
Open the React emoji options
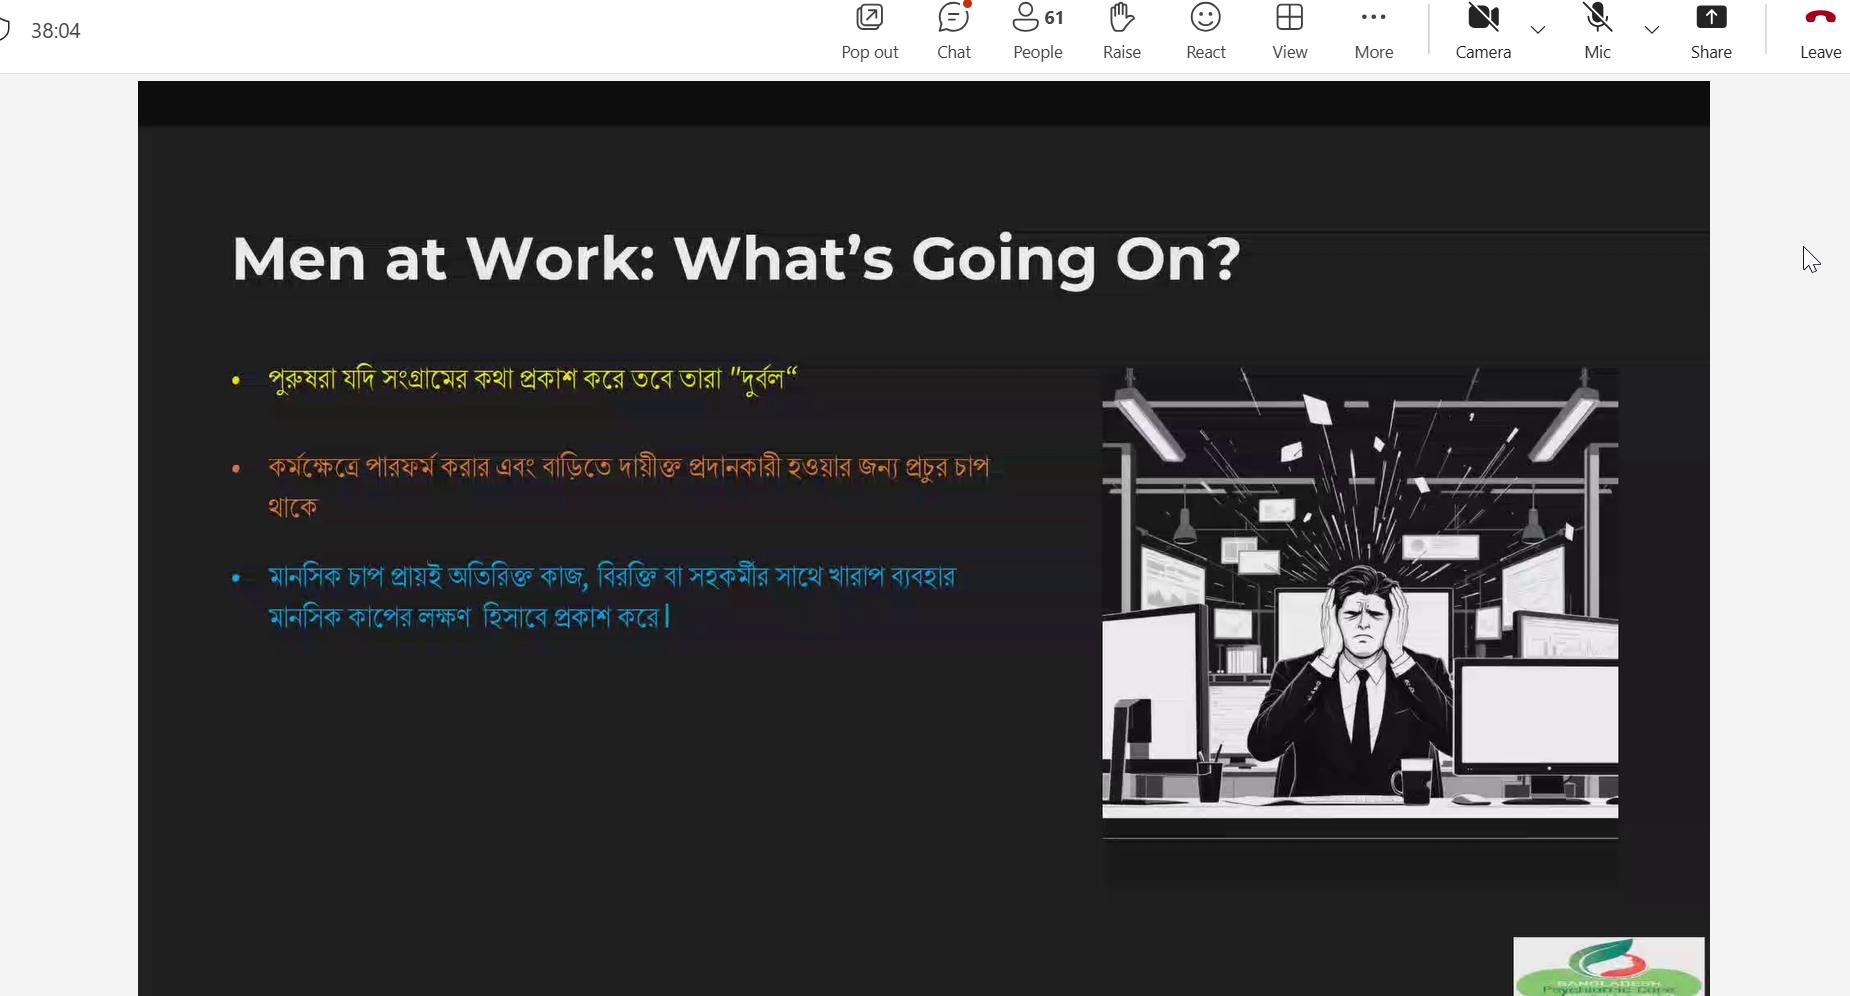1205,32
